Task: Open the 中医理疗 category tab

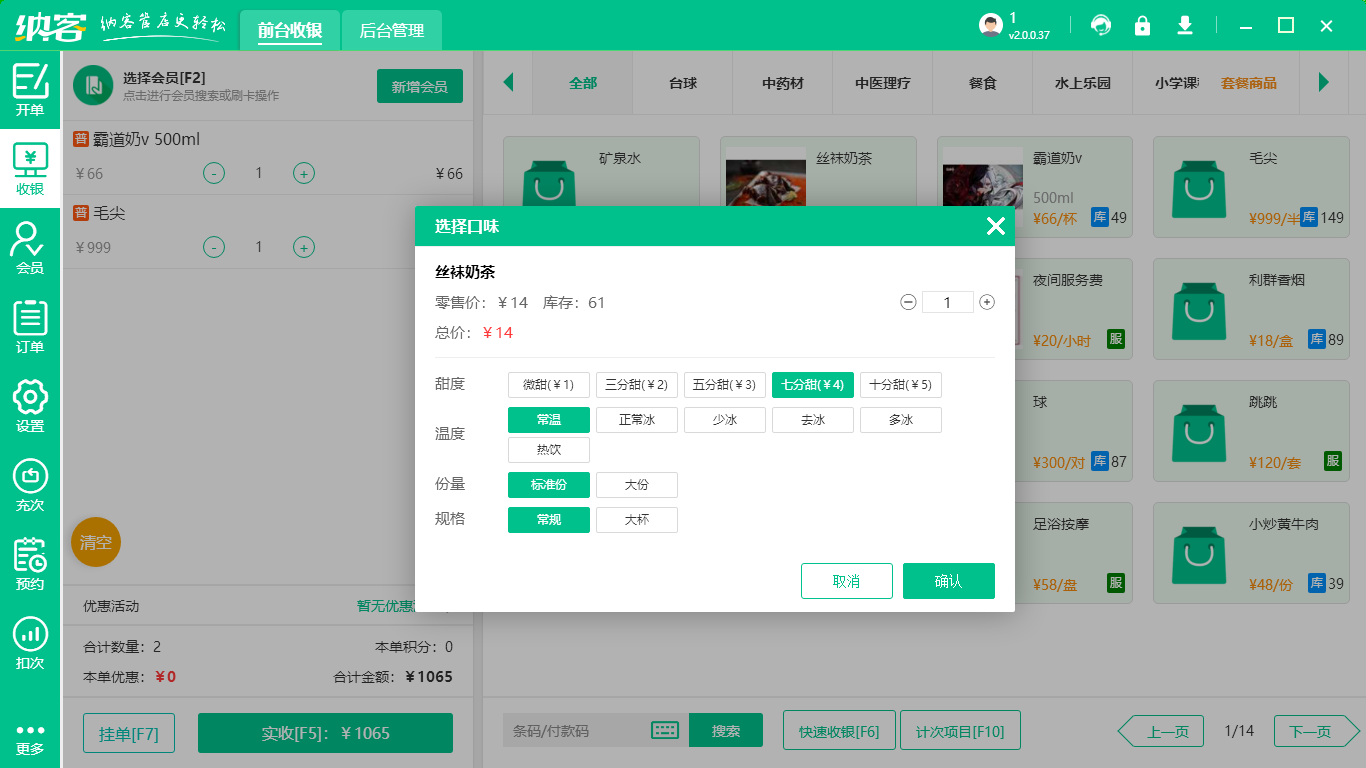Action: (882, 84)
